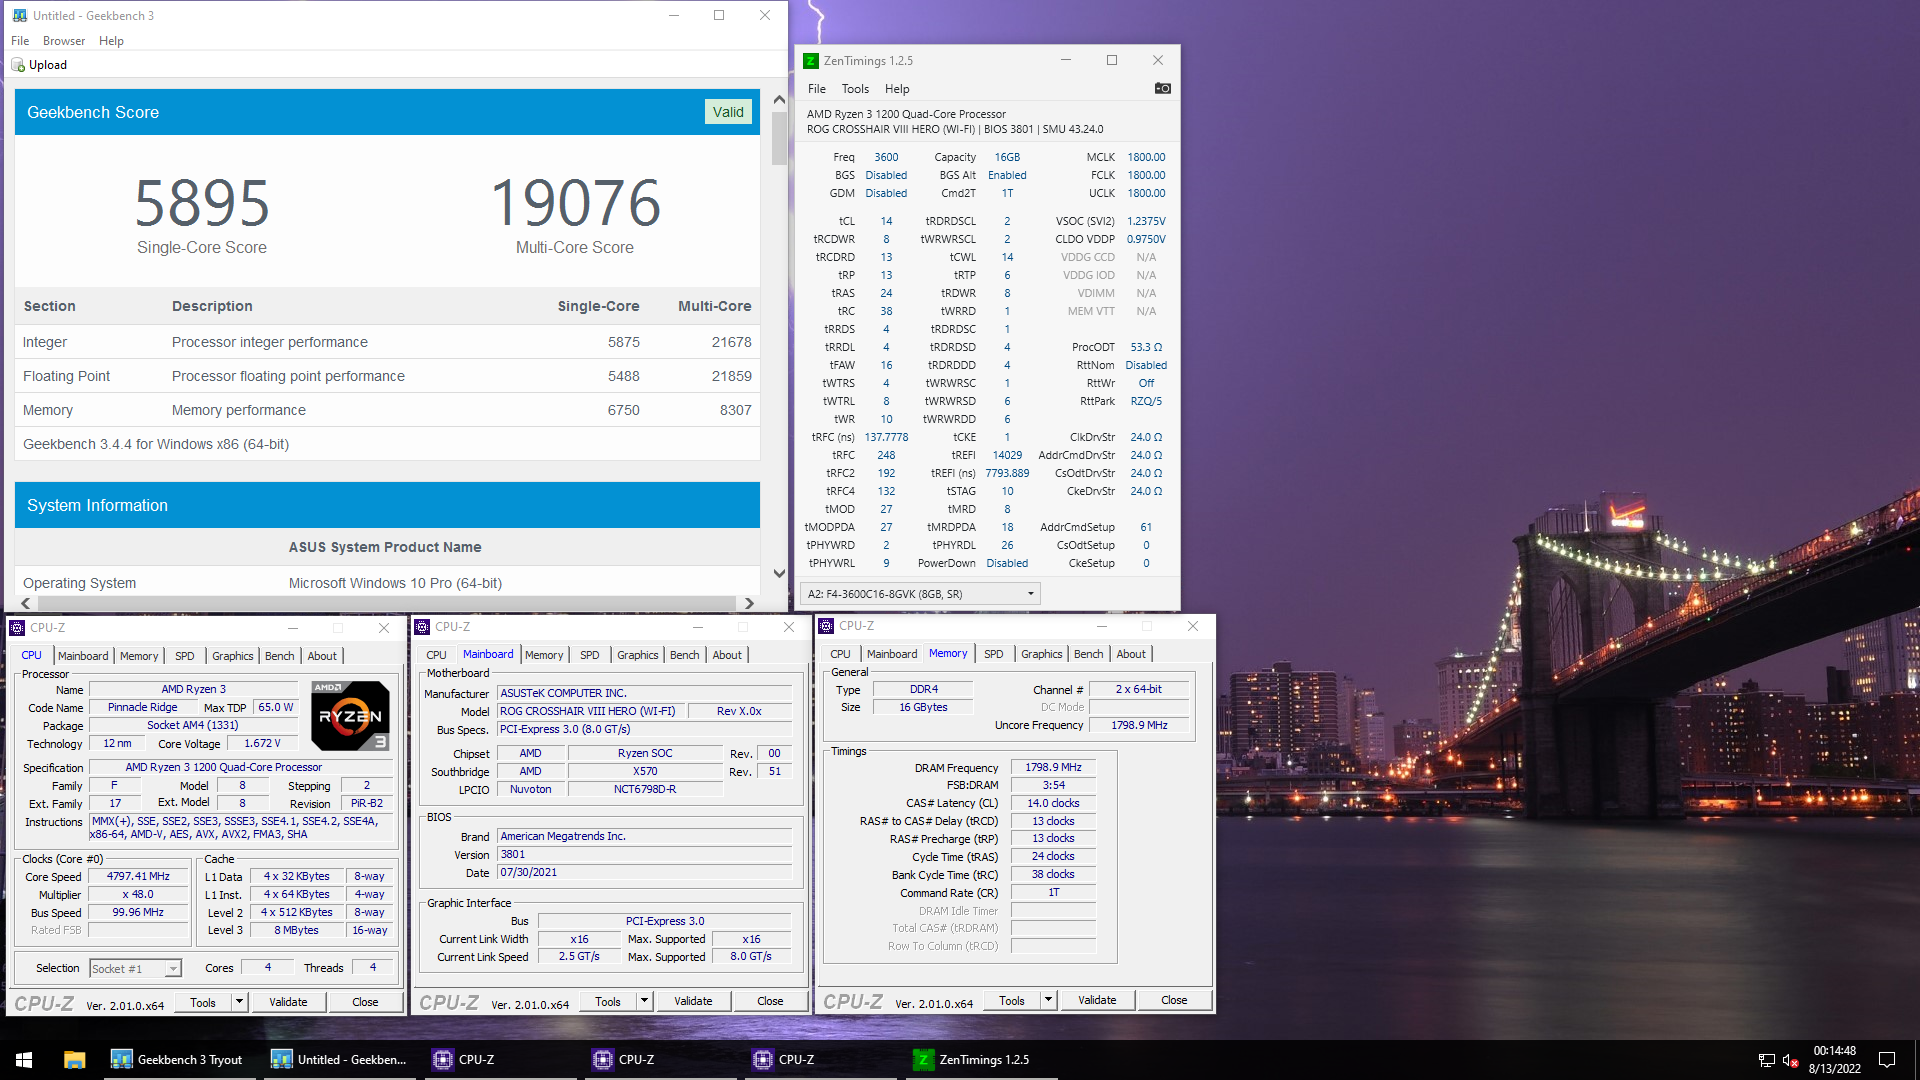Switch to Bench tab in CPU-Z CPU window
The width and height of the screenshot is (1920, 1080).
279,656
